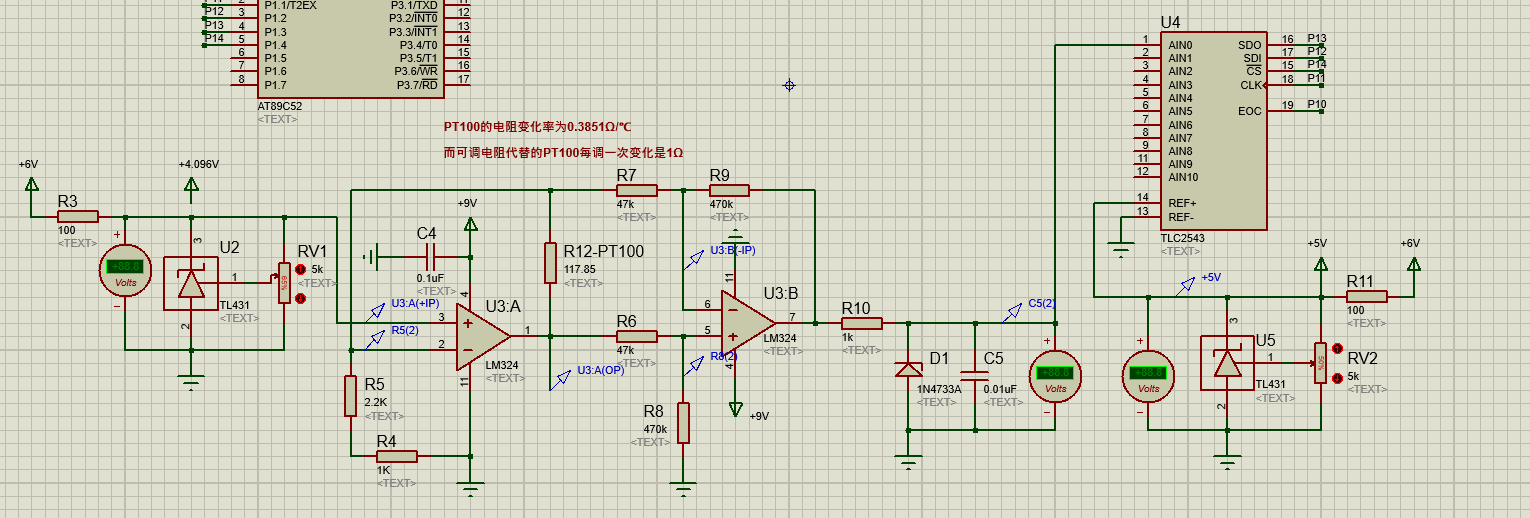Click the 'TLC2543' label under U4
Viewport: 1530px width, 518px height.
(x=1181, y=239)
